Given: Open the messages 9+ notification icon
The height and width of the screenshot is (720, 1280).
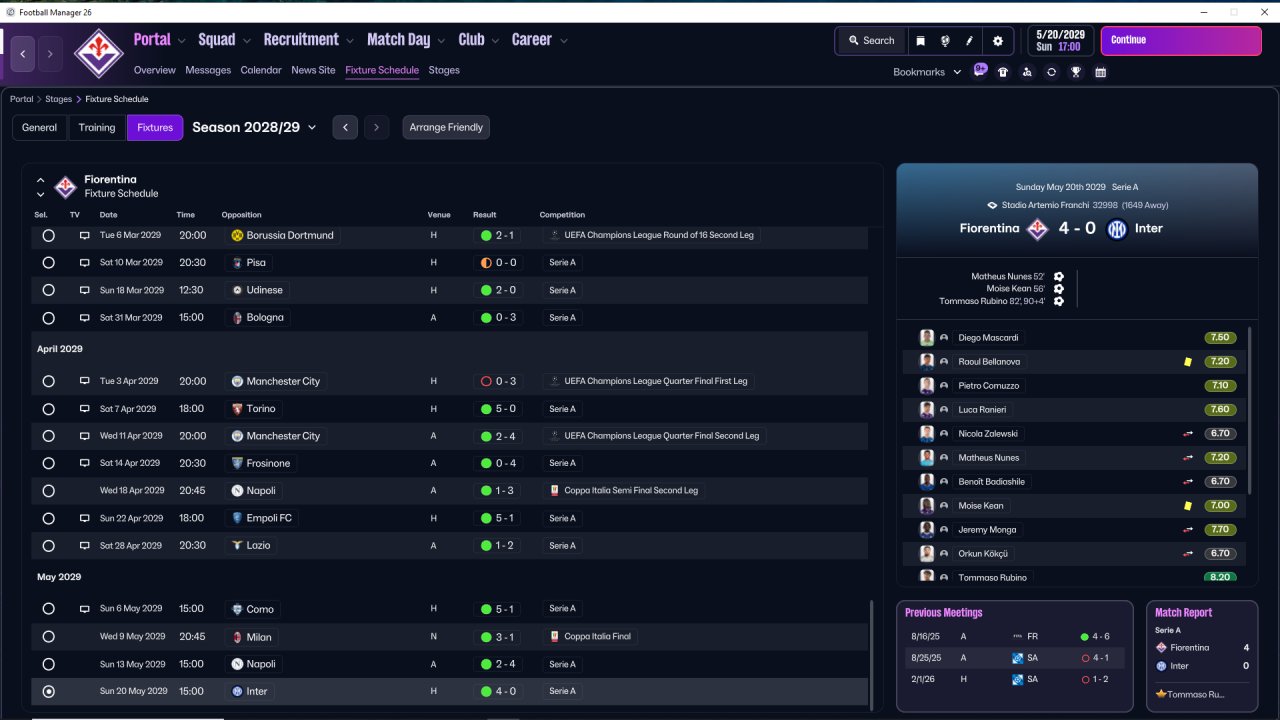Looking at the screenshot, I should (x=980, y=70).
